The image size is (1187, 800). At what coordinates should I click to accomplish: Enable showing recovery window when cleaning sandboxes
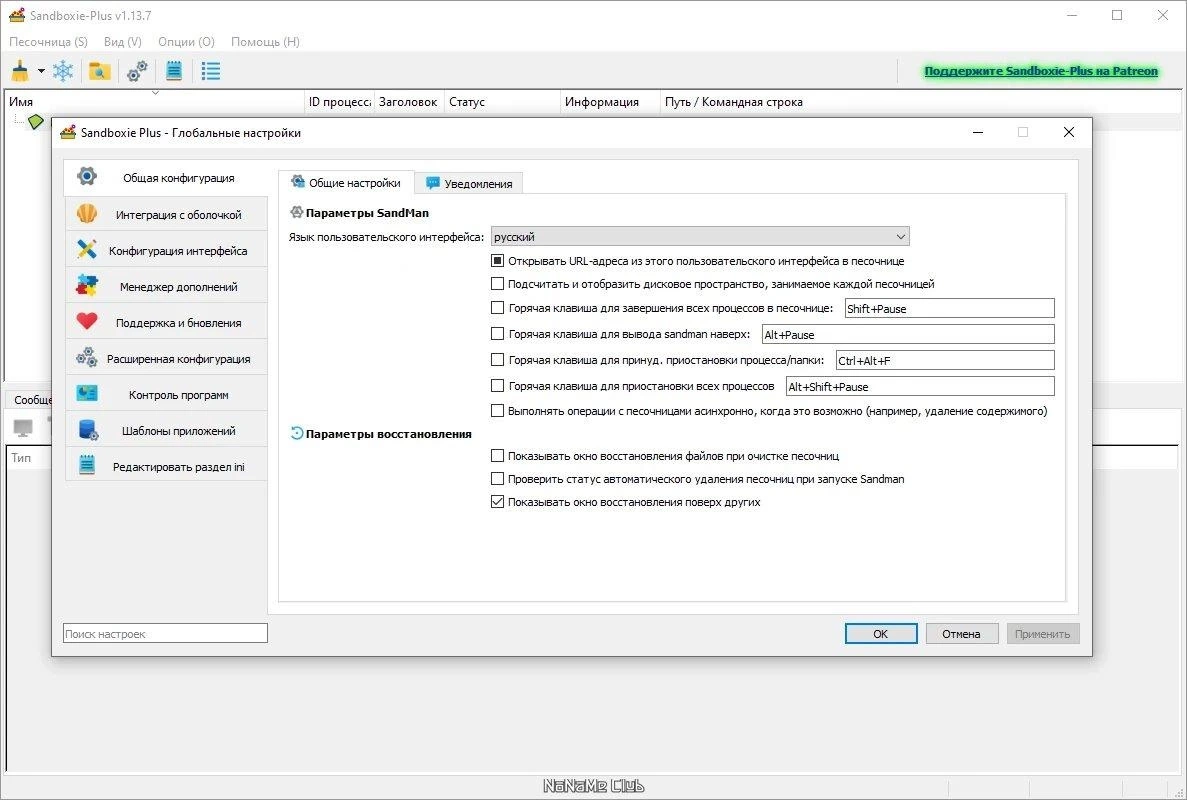(x=497, y=456)
